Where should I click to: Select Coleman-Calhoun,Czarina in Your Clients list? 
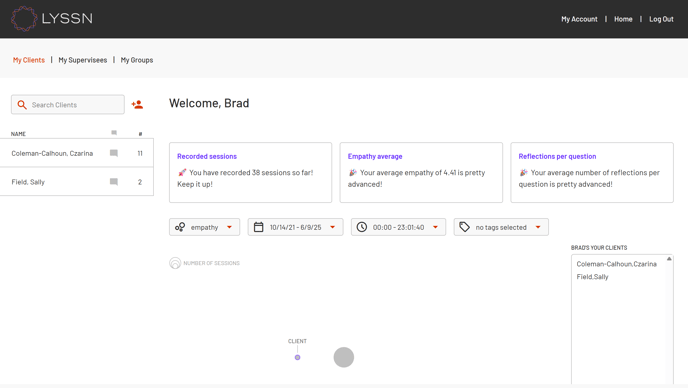(616, 264)
